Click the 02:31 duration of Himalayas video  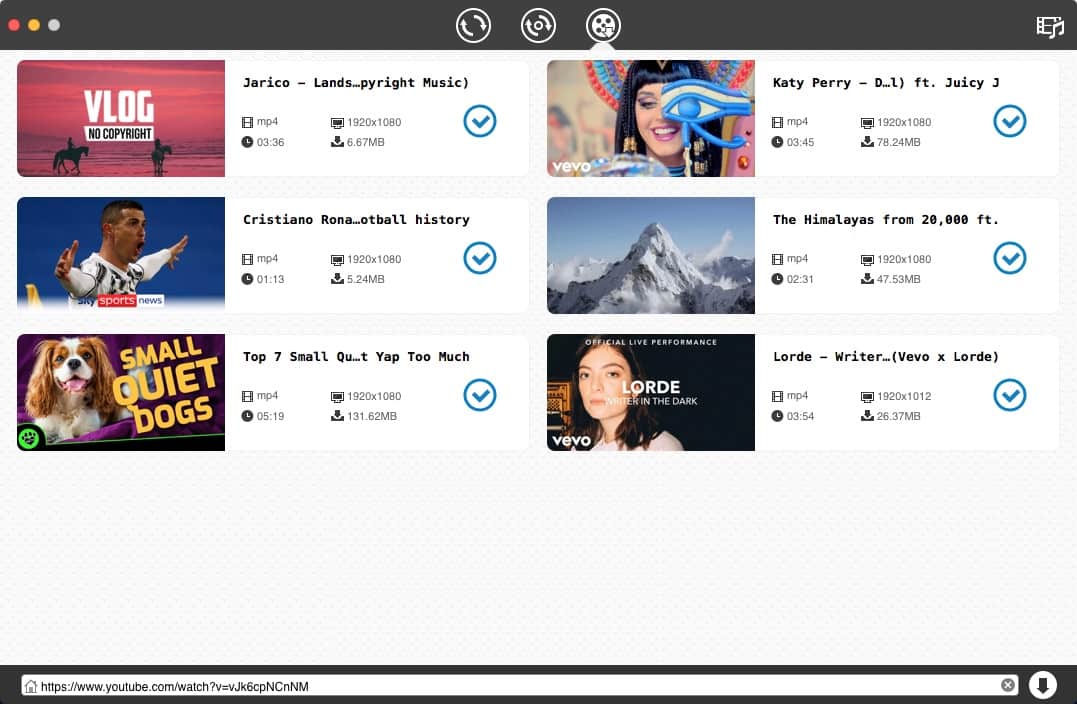point(800,279)
